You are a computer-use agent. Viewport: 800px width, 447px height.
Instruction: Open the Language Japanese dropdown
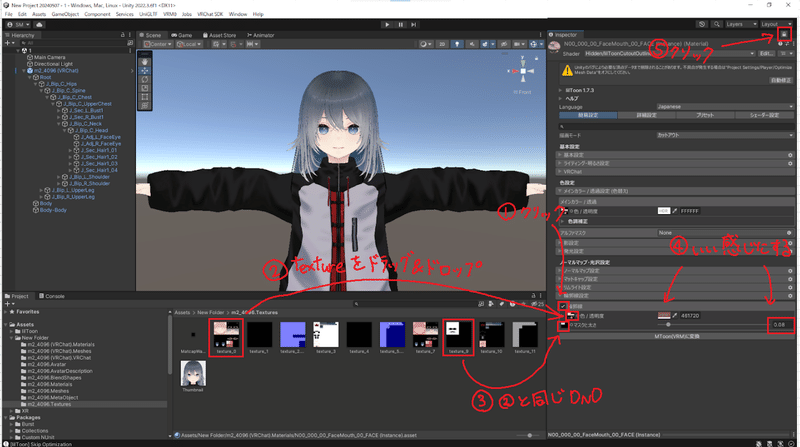[724, 107]
